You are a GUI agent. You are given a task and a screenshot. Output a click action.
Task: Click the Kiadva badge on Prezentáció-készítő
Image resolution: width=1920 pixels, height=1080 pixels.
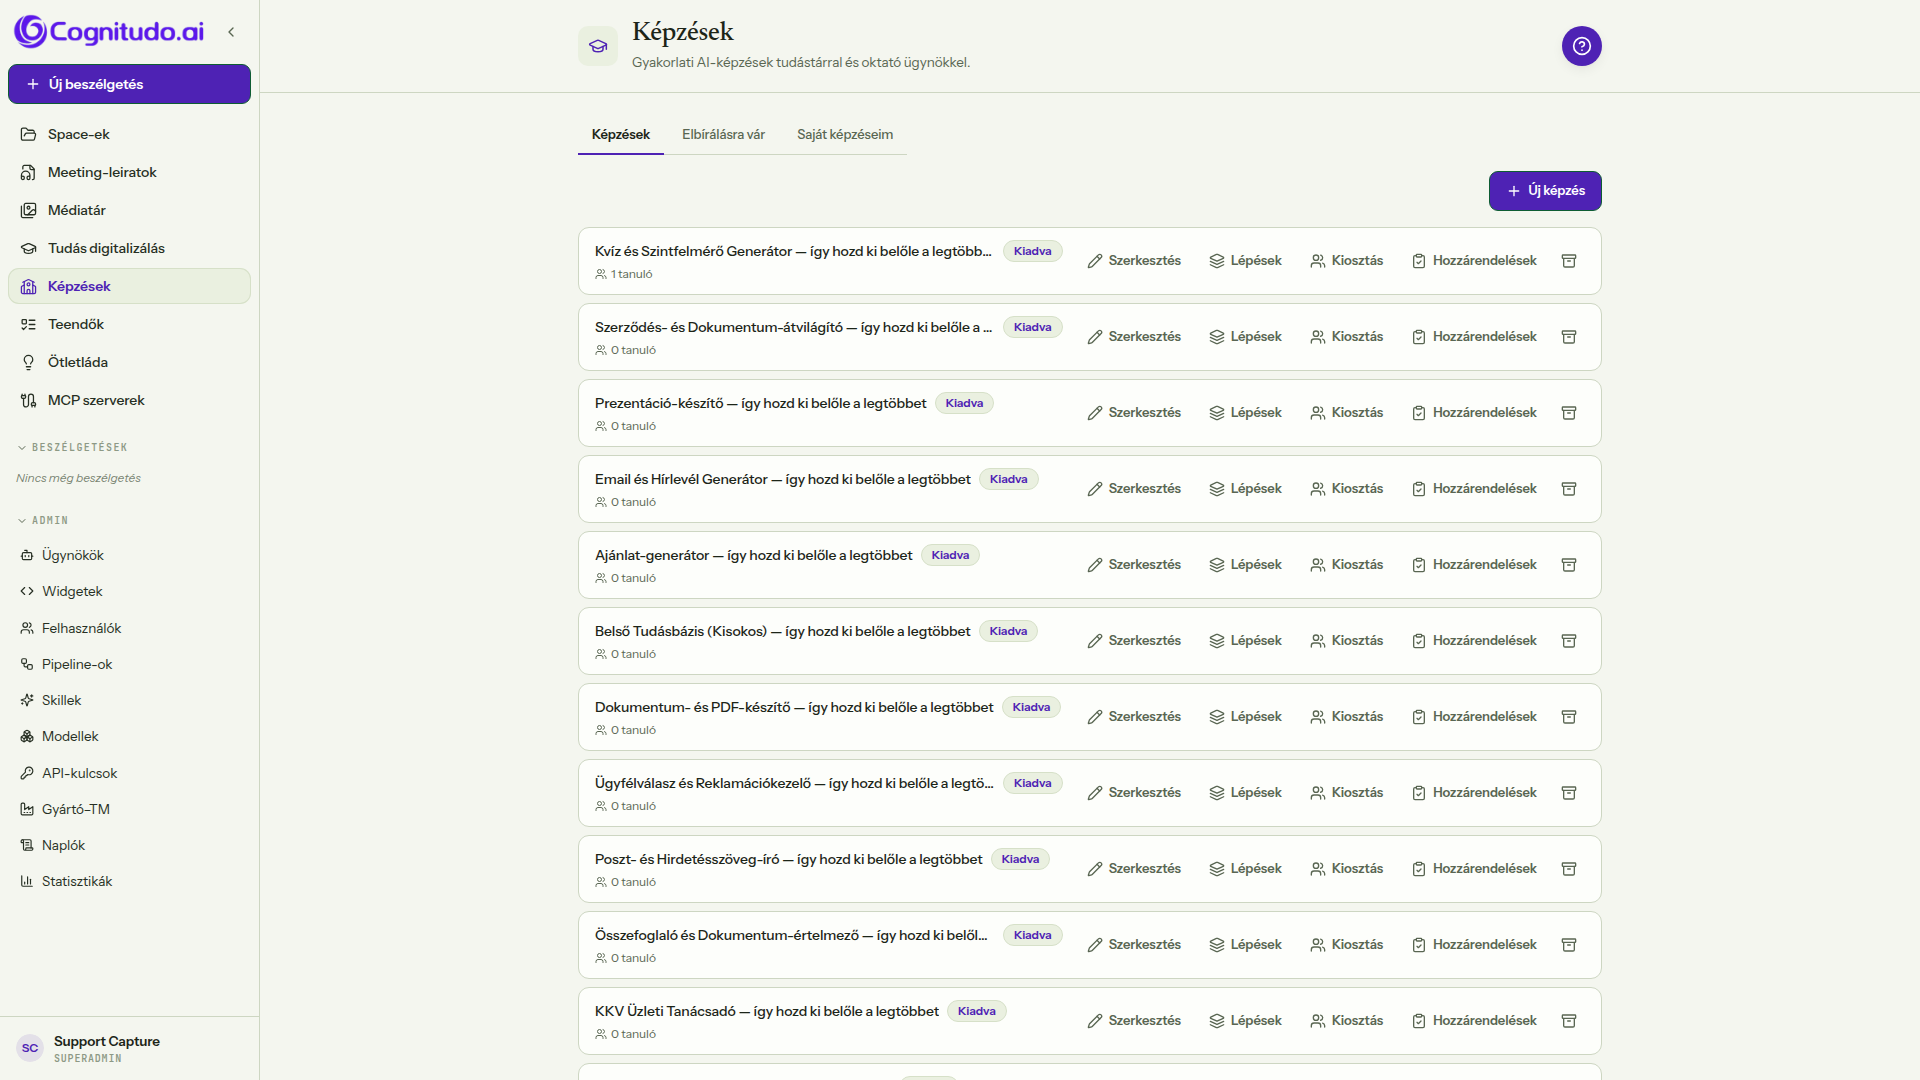click(964, 403)
